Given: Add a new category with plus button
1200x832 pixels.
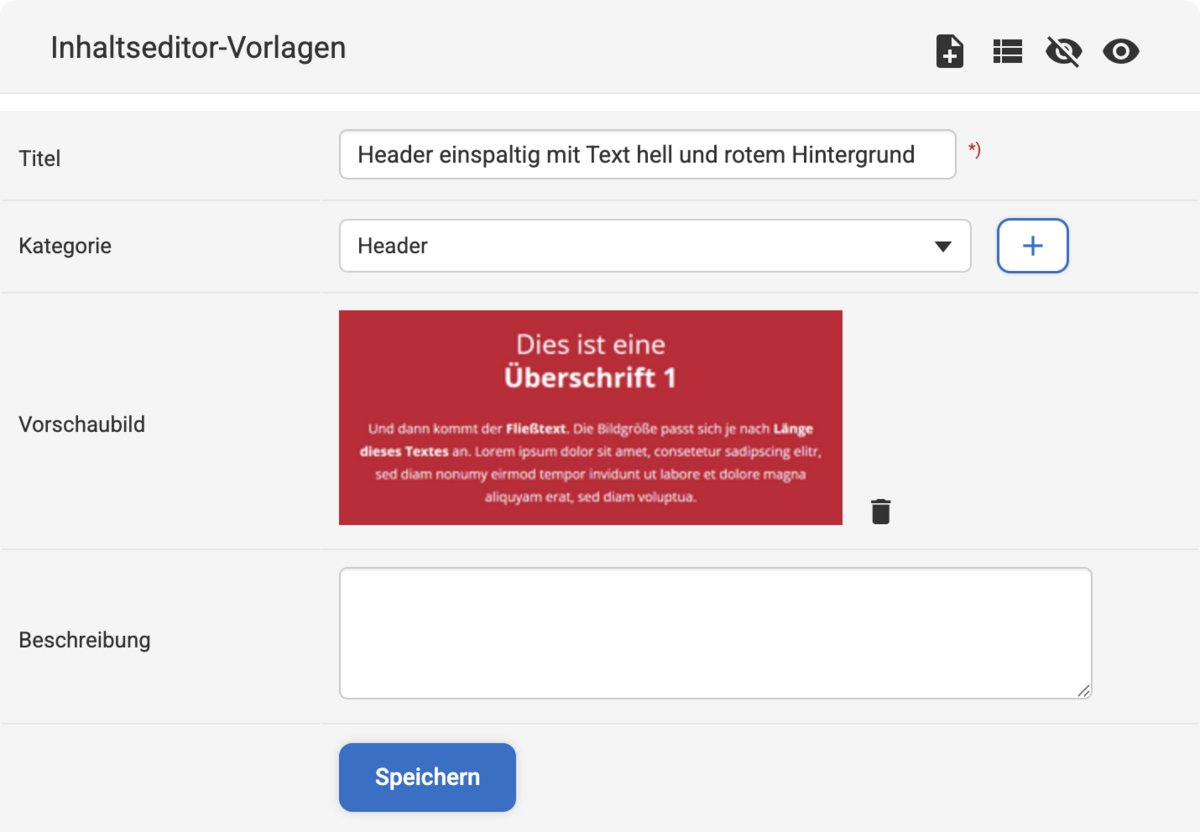Looking at the screenshot, I should click(1033, 246).
